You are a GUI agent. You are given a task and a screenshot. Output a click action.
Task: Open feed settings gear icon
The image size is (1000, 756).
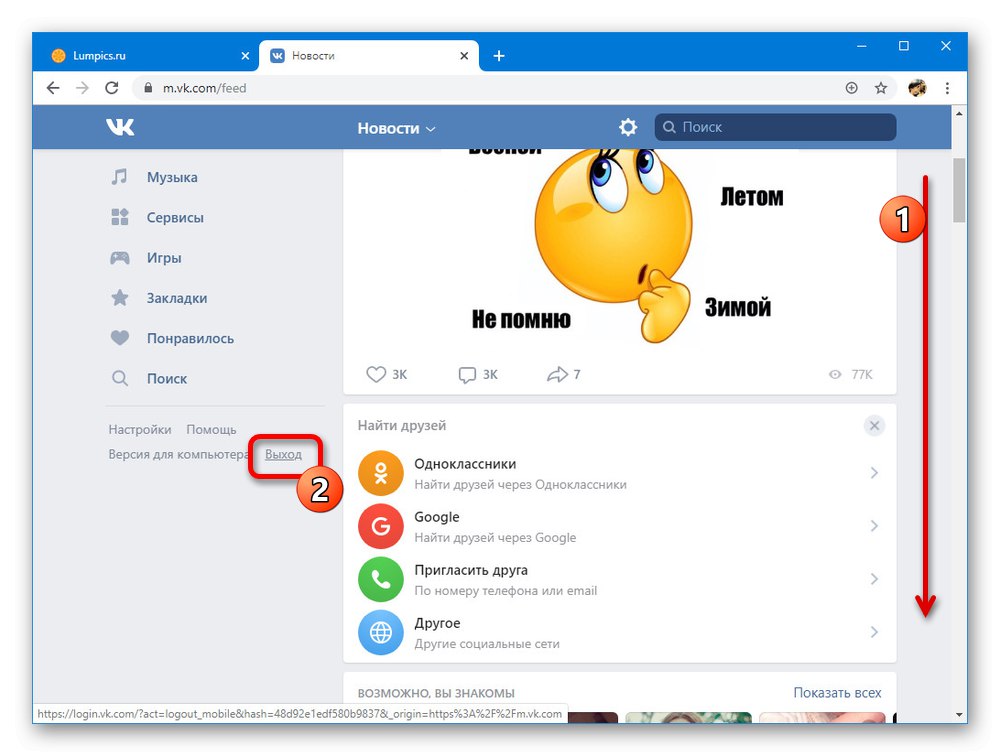point(628,127)
